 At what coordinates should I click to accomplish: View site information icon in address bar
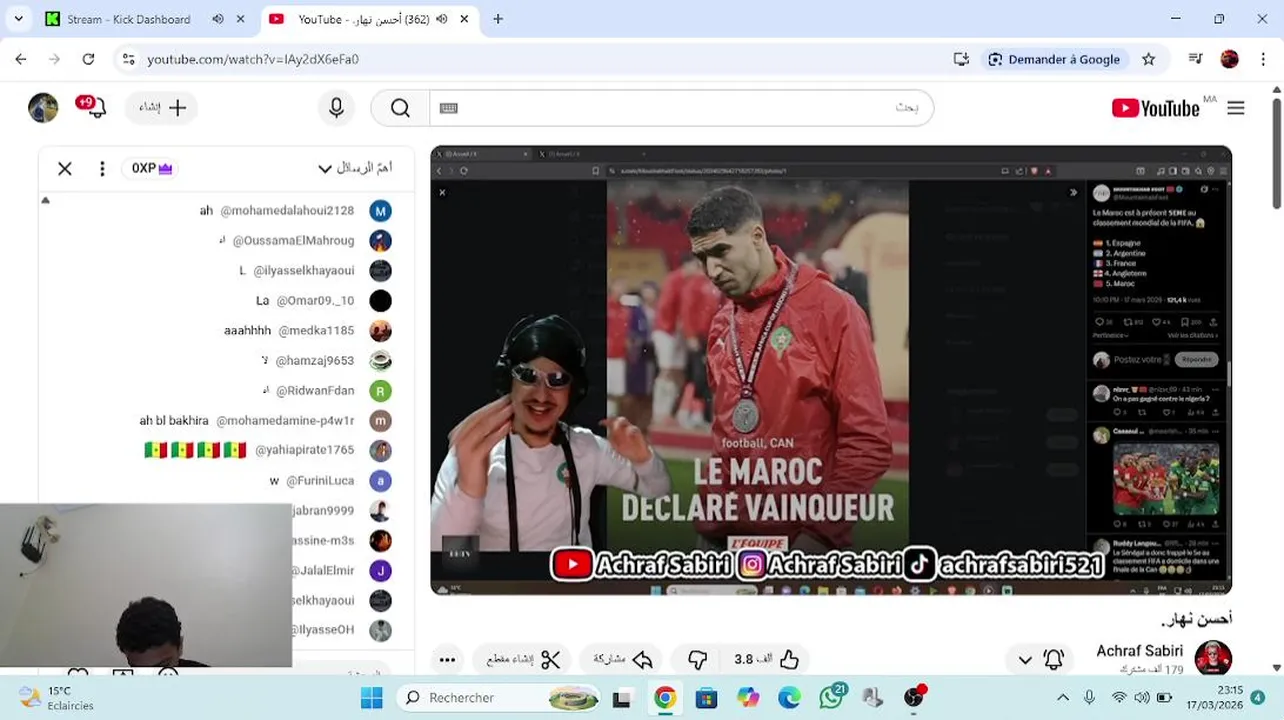128,59
